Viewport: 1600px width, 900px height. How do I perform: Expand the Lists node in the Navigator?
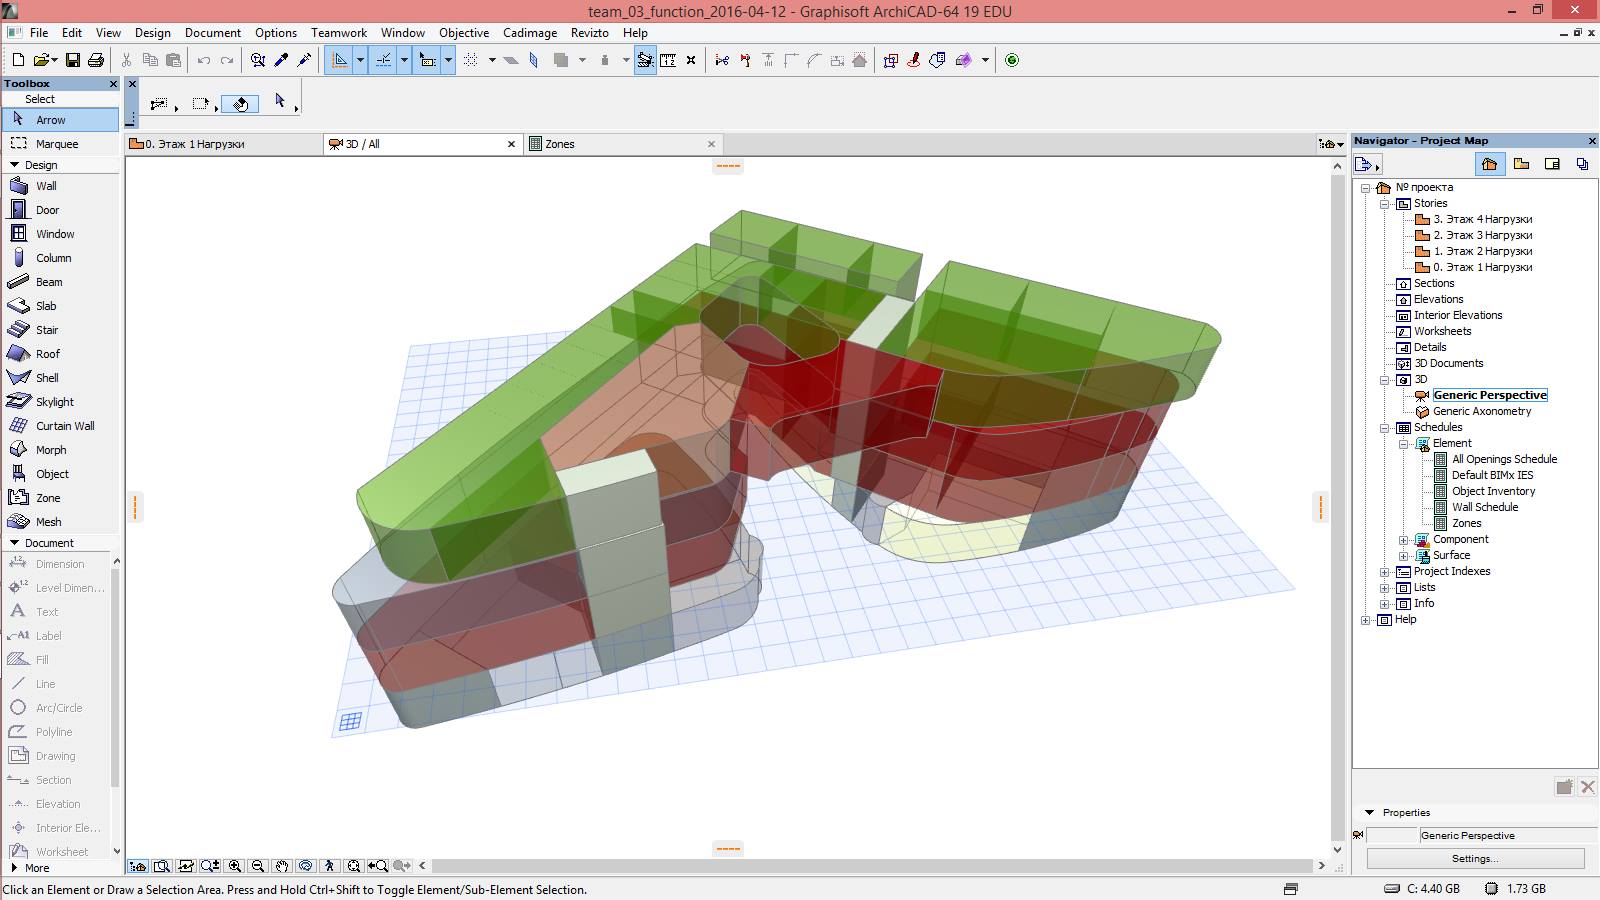(1385, 588)
